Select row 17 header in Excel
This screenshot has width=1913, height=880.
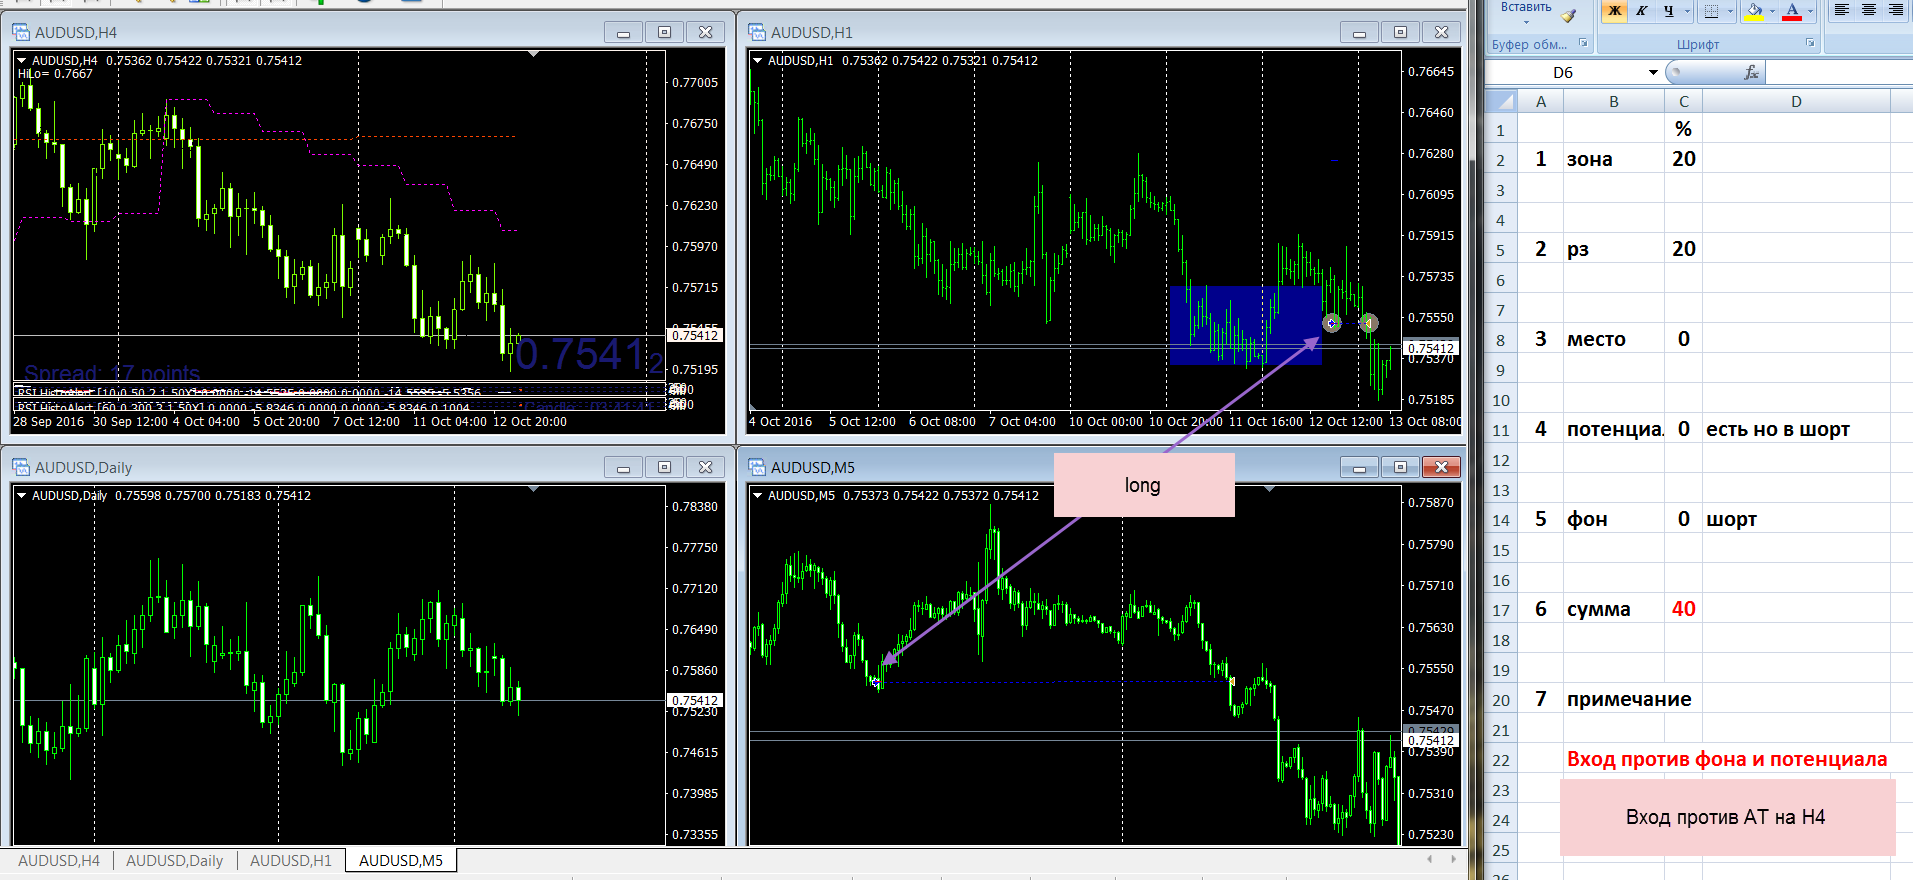click(1501, 610)
